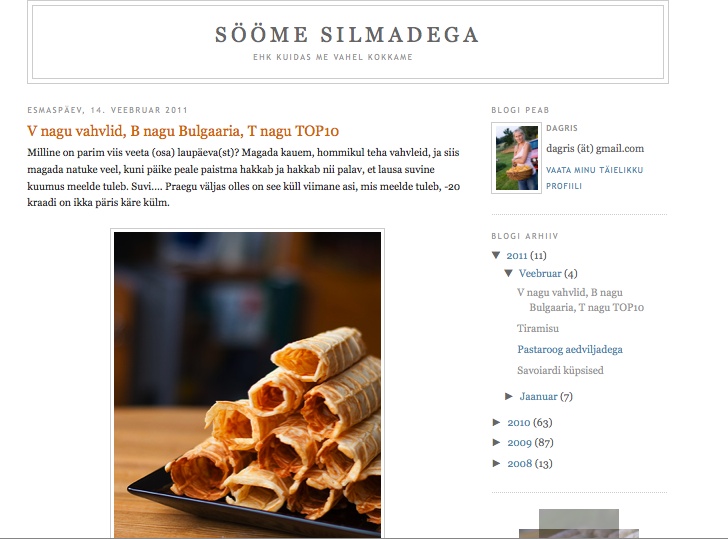Image resolution: width=728 pixels, height=539 pixels.
Task: Open the Veebruar archive link
Action: 540,273
